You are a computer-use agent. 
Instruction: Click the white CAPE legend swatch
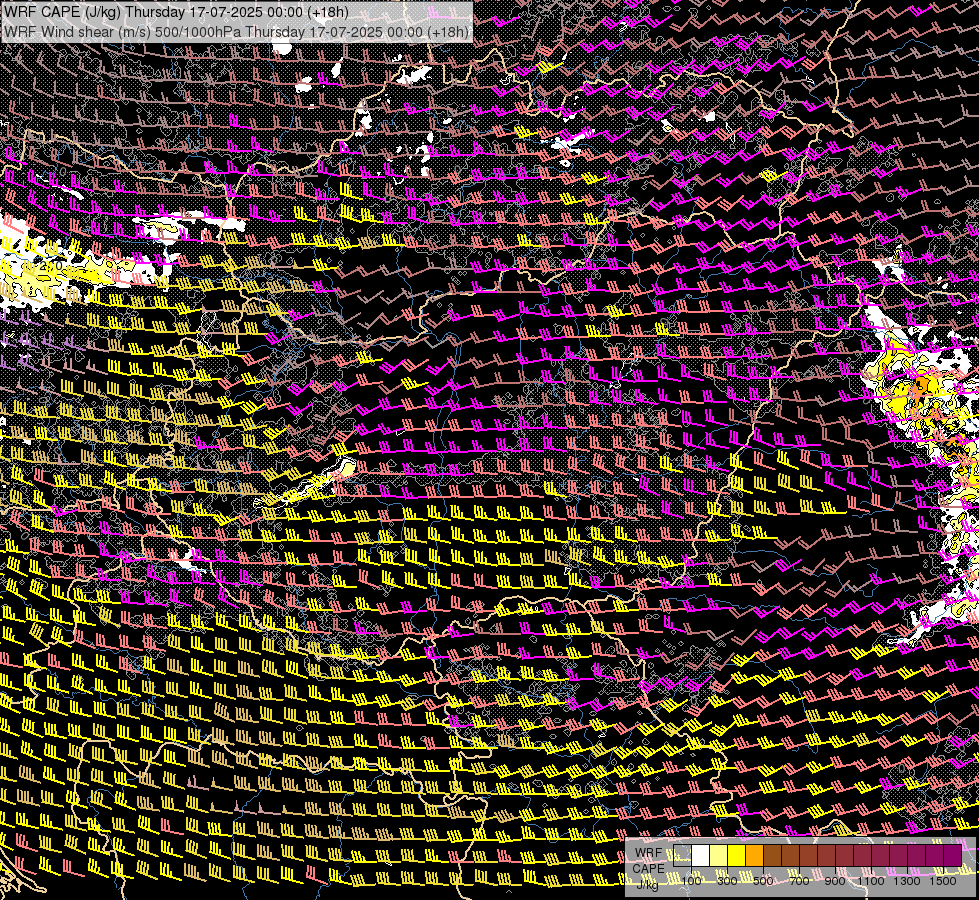tap(701, 856)
